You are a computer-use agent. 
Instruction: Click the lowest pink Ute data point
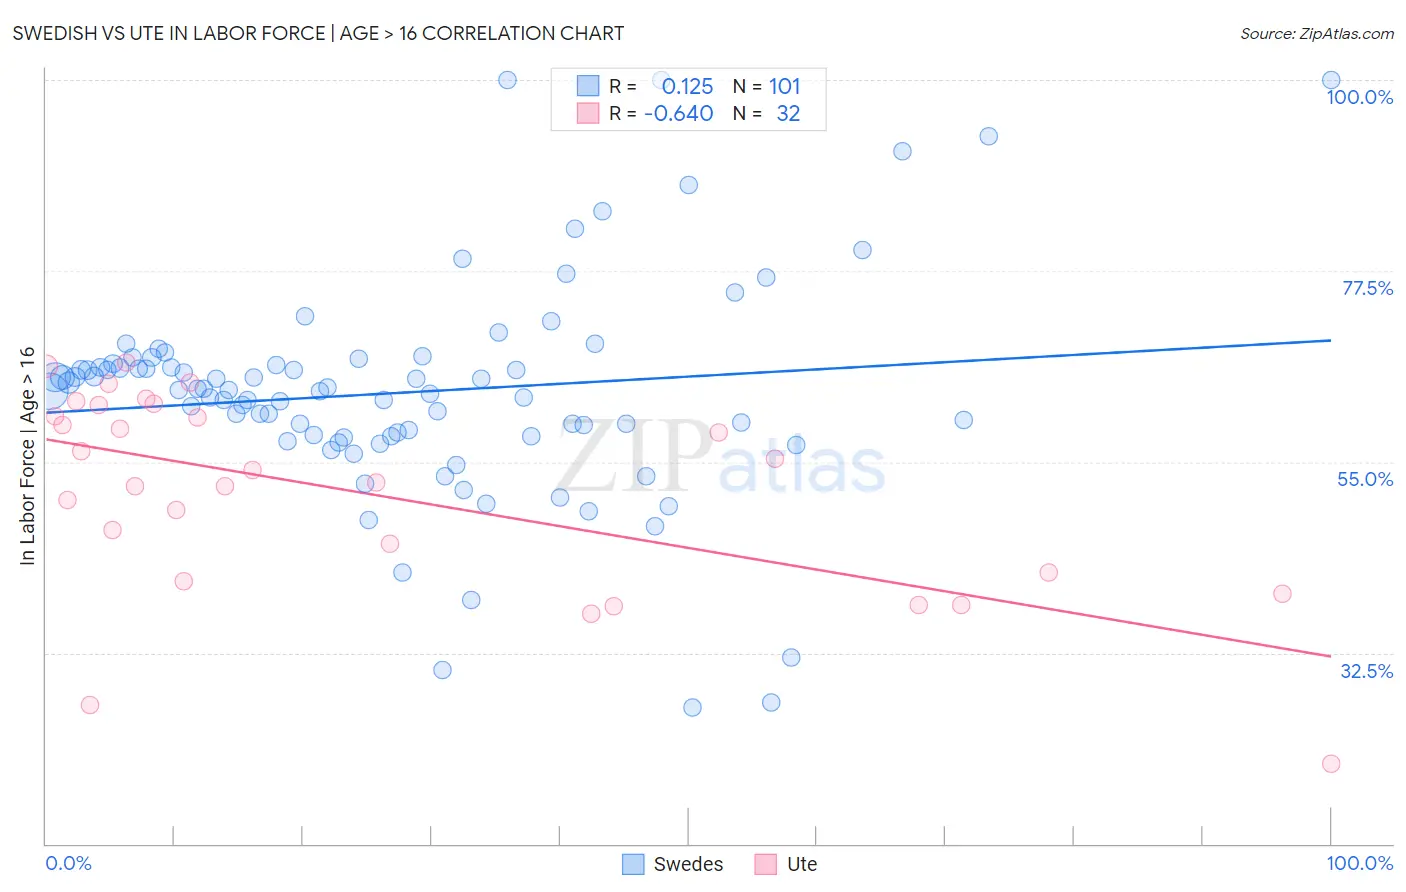point(1331,764)
